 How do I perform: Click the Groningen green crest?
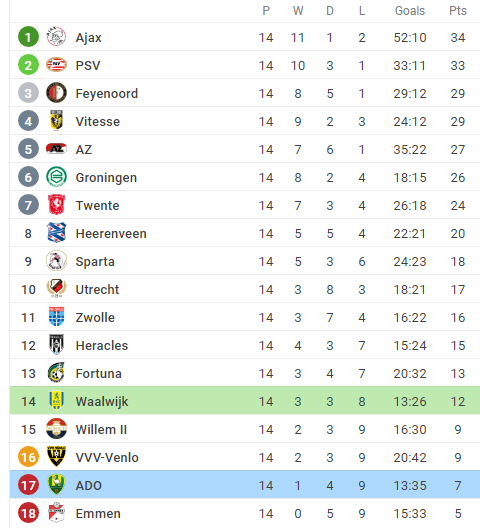pos(56,176)
